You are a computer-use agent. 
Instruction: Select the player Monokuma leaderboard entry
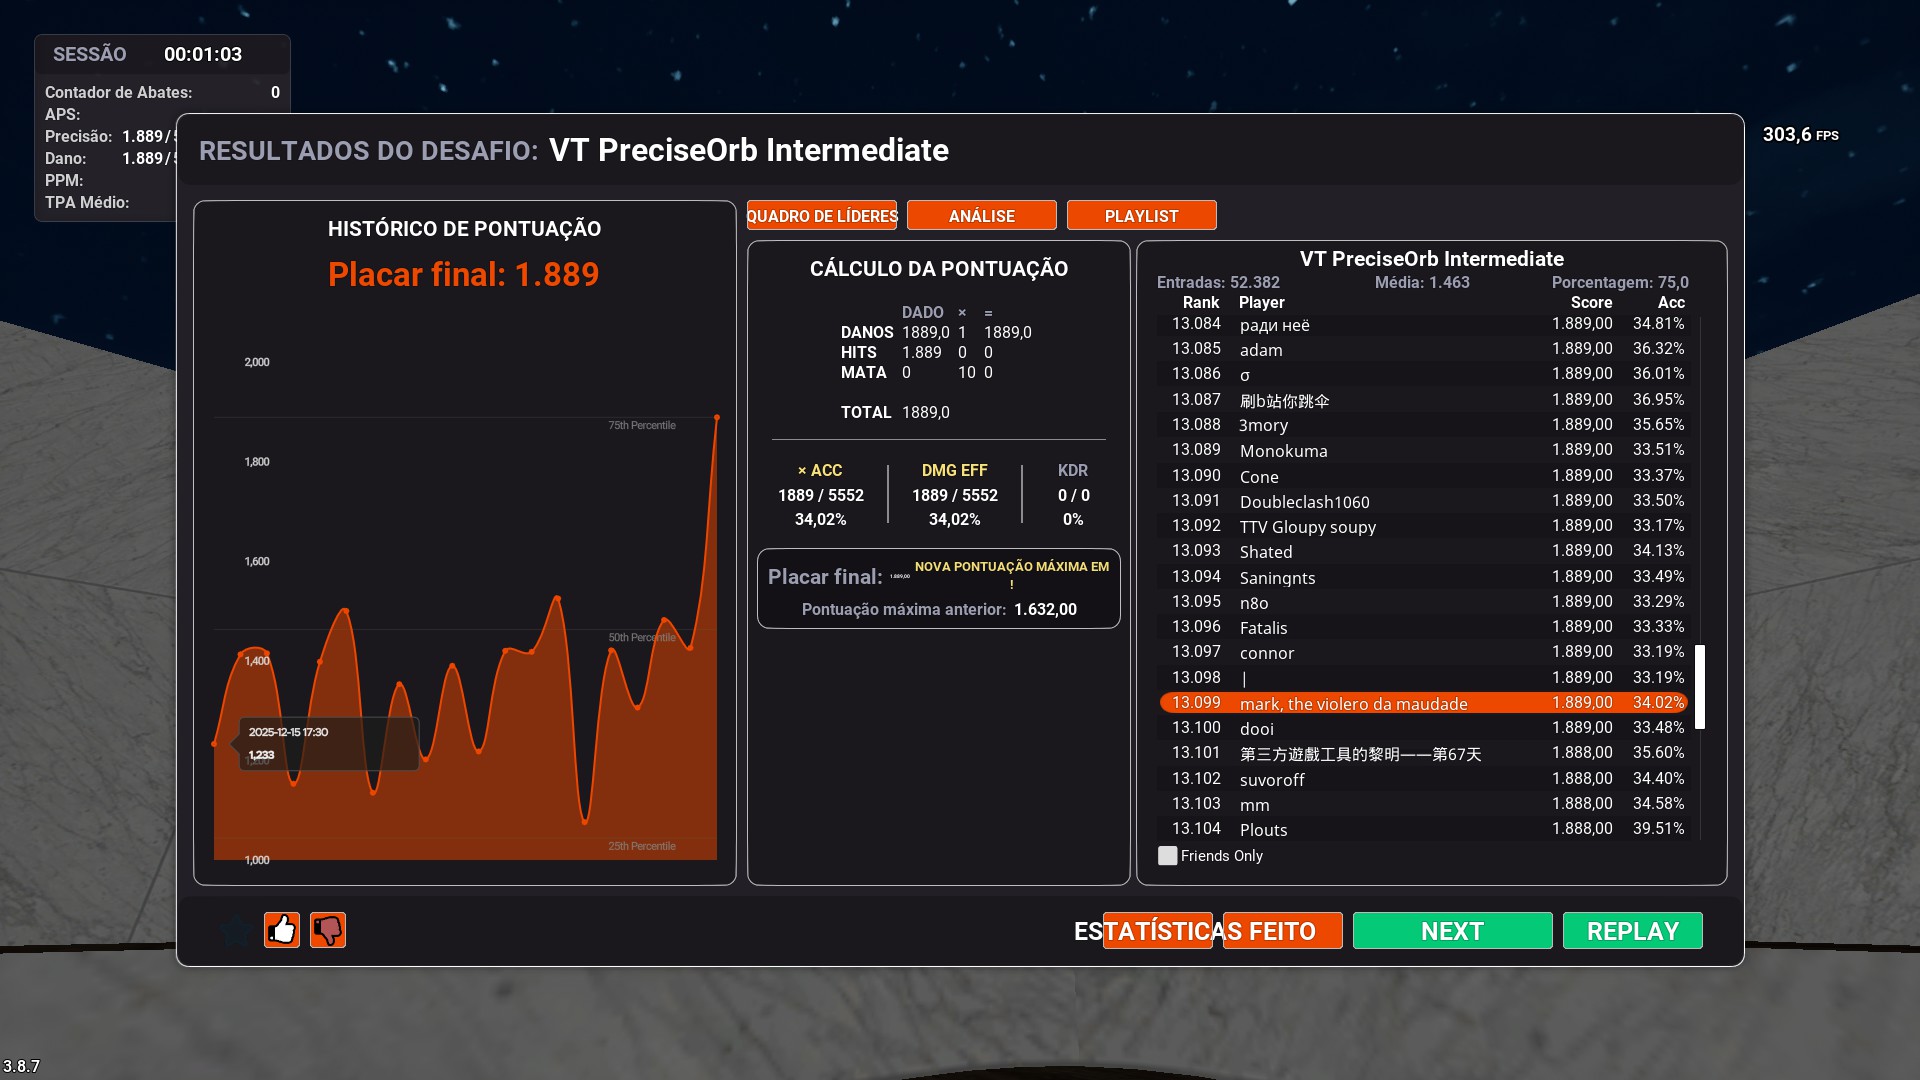1283,451
